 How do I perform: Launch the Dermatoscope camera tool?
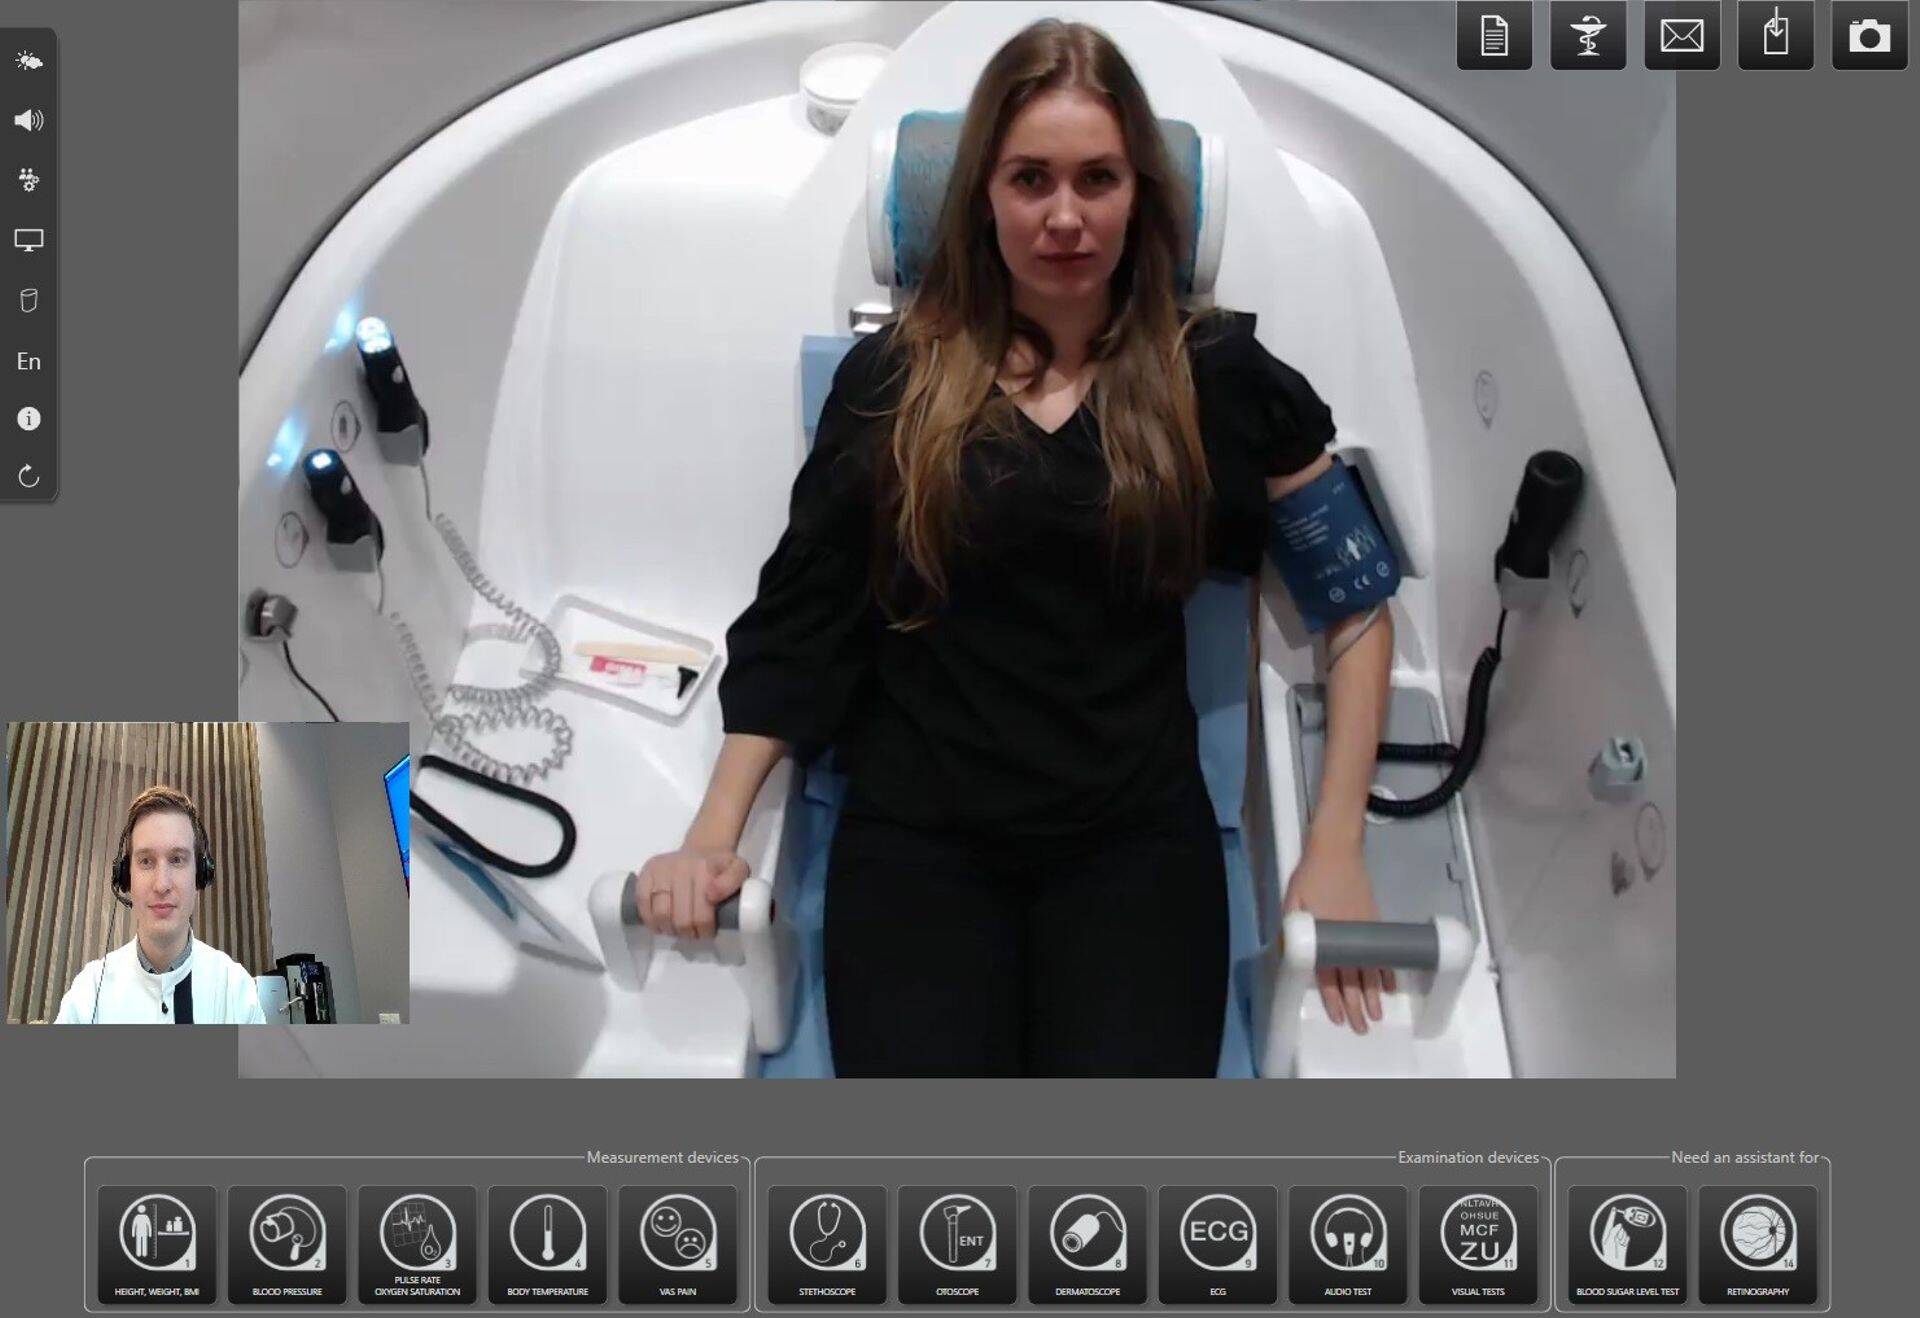1087,1243
